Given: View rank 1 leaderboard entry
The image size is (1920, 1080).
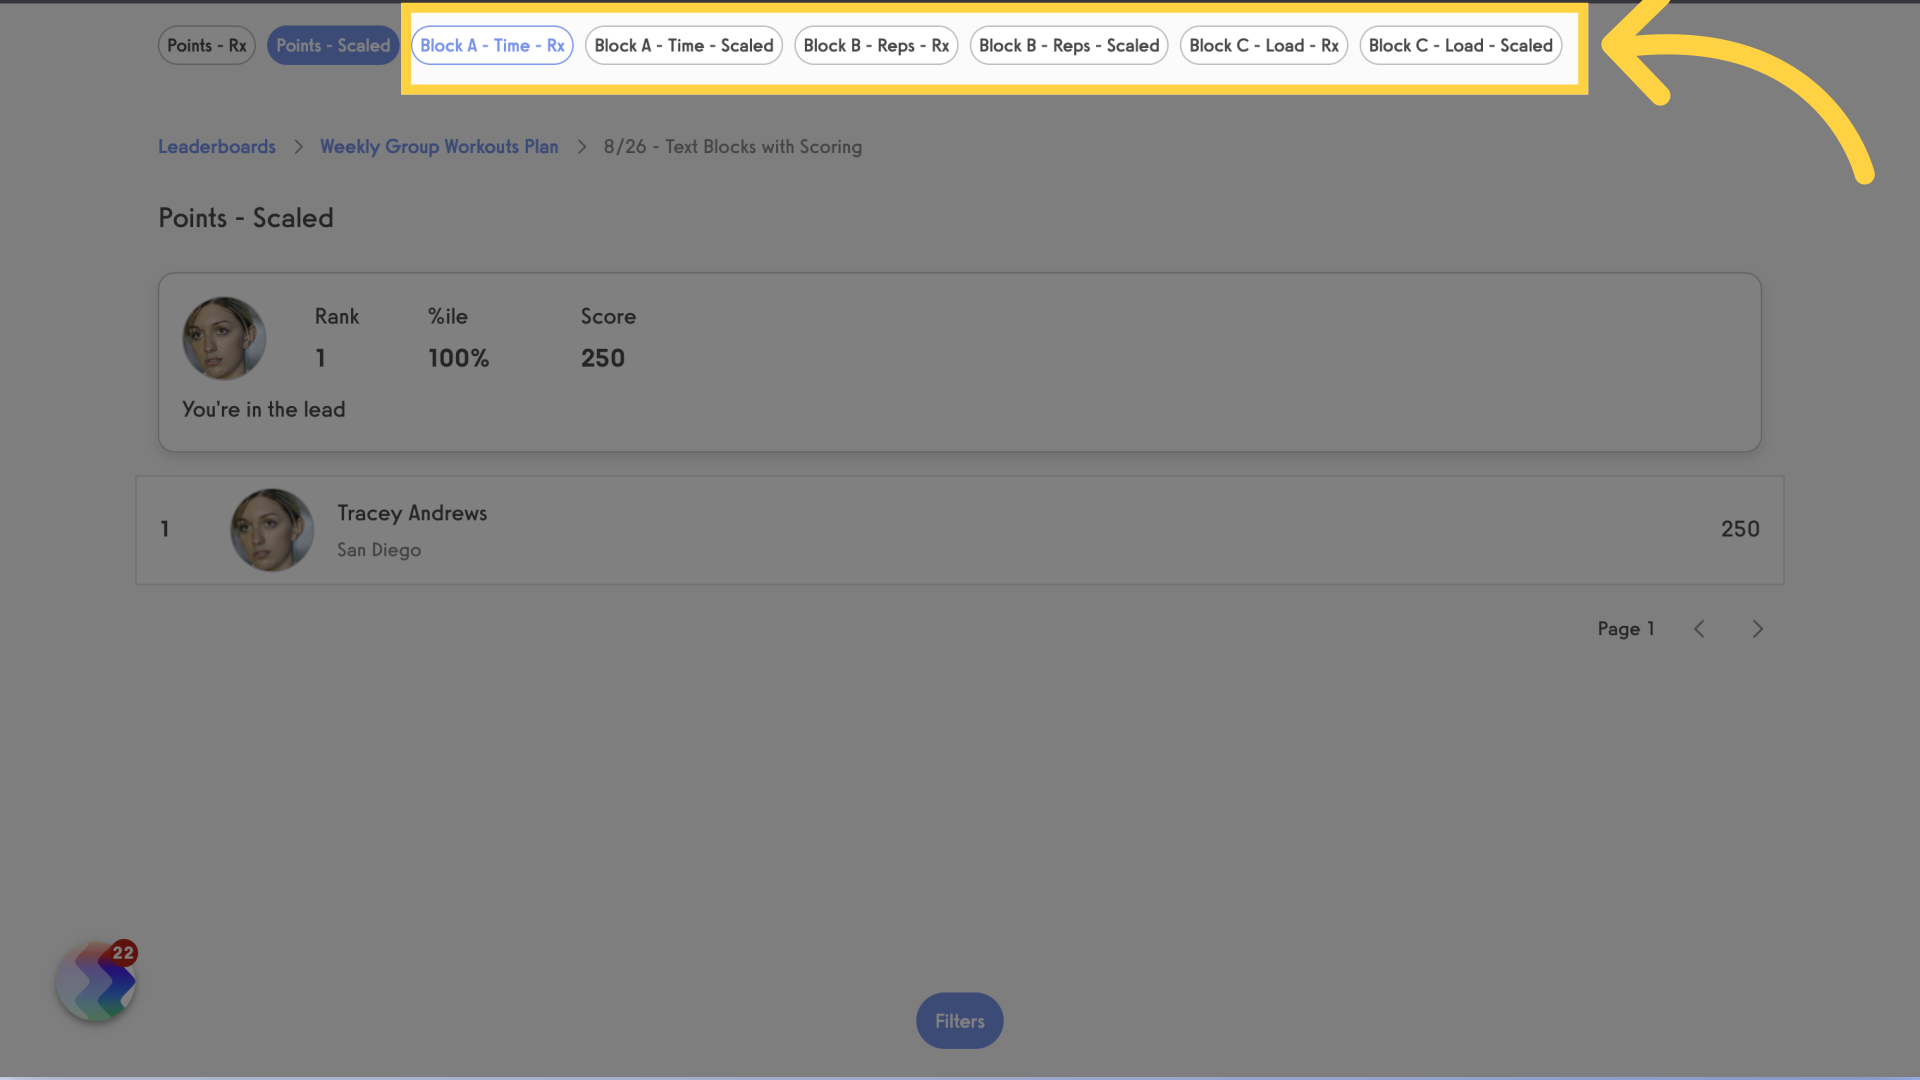Looking at the screenshot, I should tap(960, 530).
